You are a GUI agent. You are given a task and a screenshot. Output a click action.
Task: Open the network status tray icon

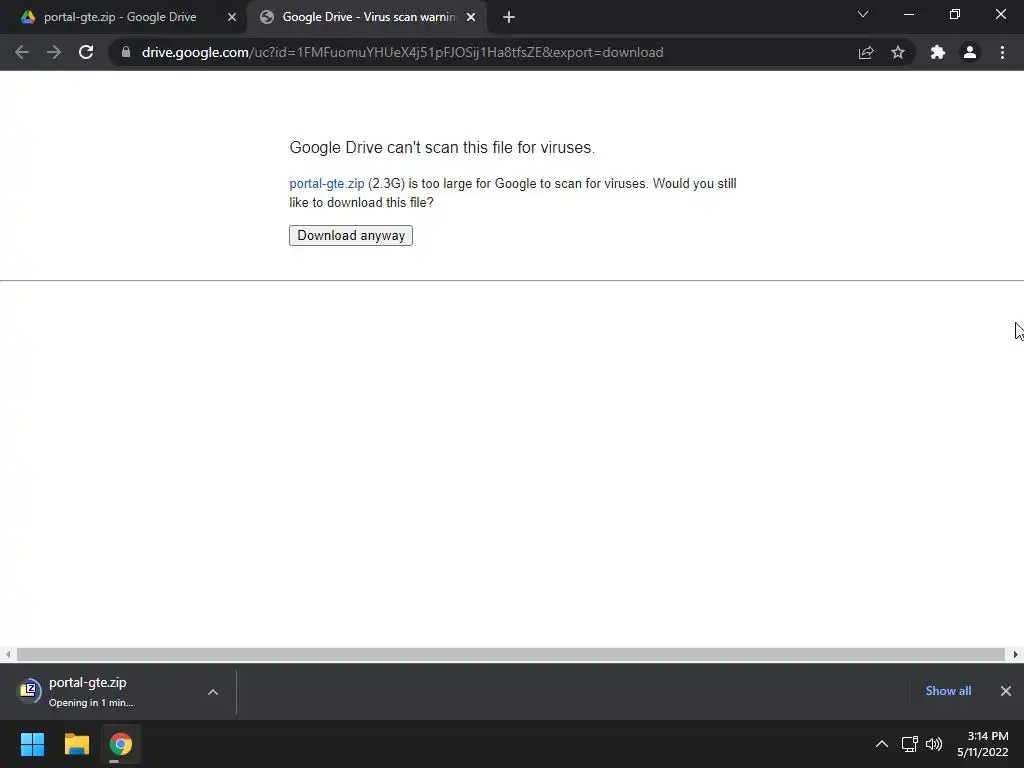coord(910,744)
